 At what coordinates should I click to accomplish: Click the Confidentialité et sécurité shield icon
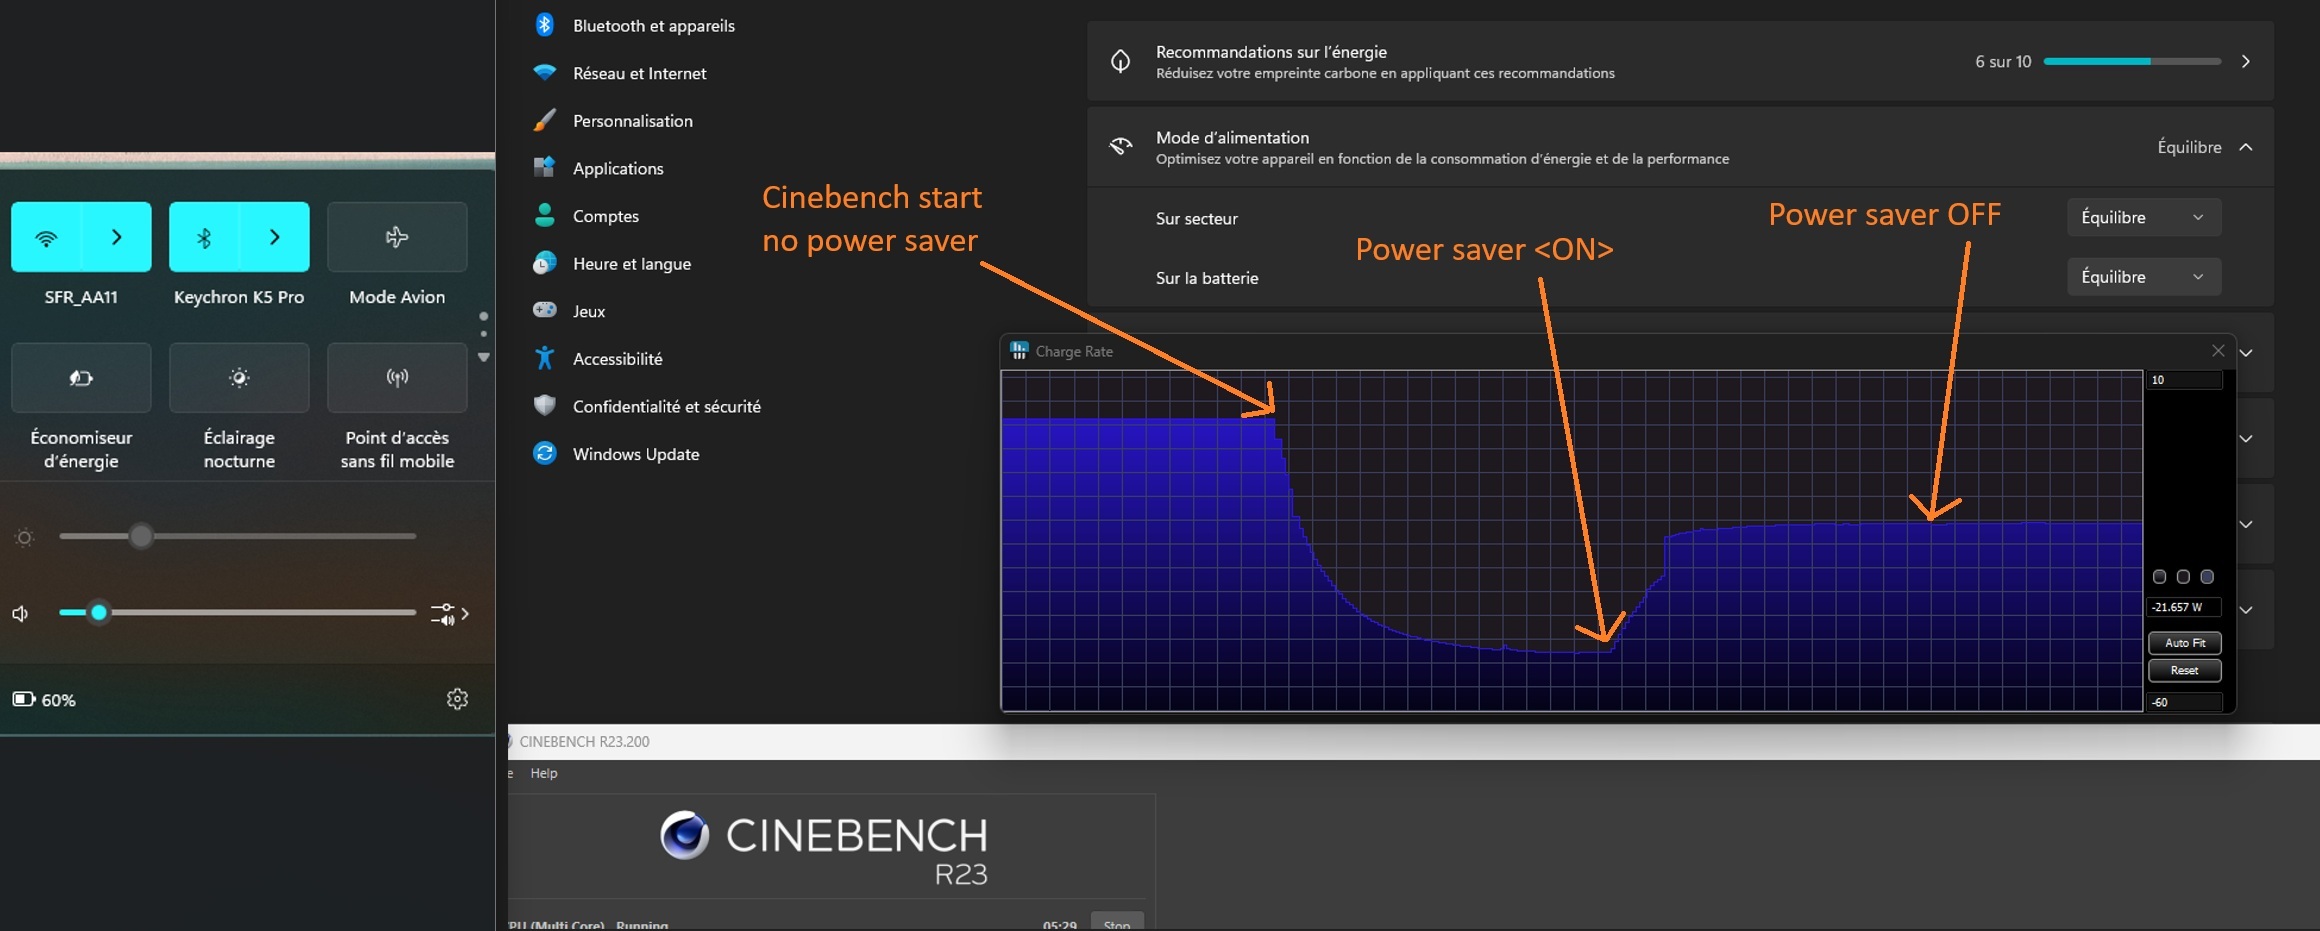(x=544, y=406)
